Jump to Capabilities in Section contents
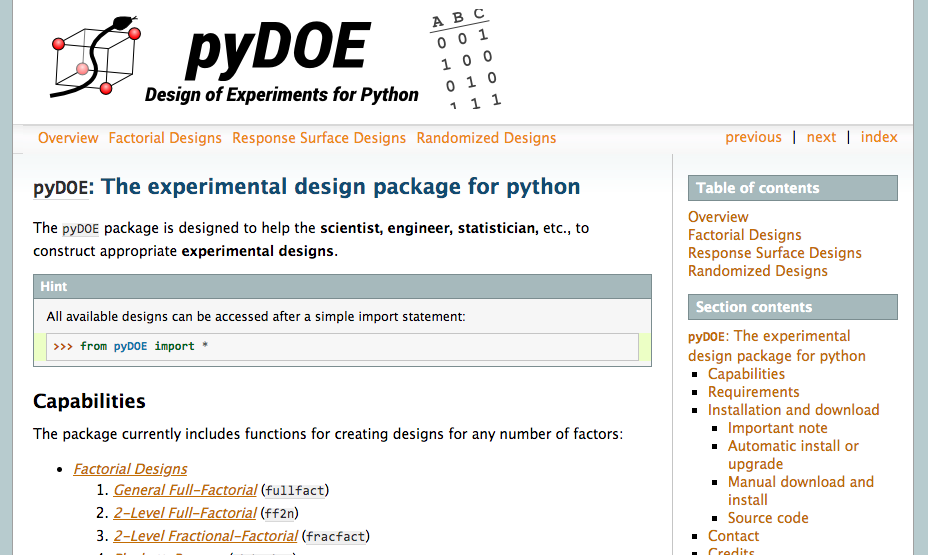The width and height of the screenshot is (928, 555). [x=746, y=374]
